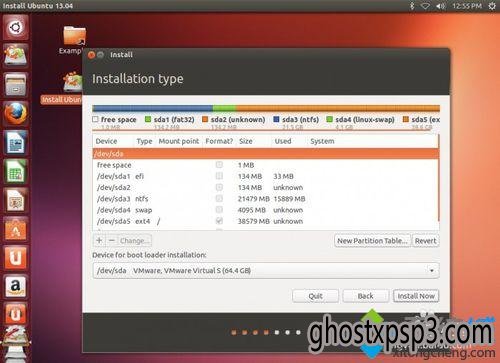Click the sda1 (fat32) legend swatch
The image size is (500, 363).
tap(148, 119)
